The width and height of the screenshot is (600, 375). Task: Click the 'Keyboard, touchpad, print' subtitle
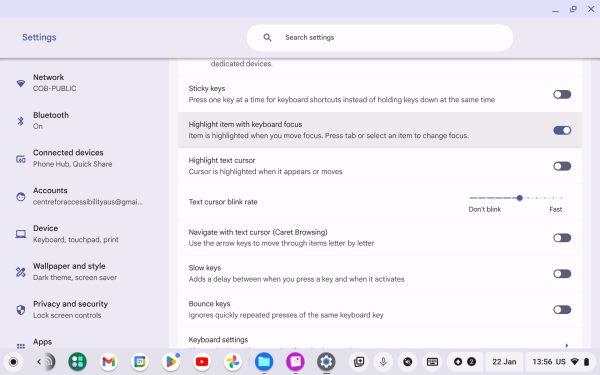coord(75,240)
